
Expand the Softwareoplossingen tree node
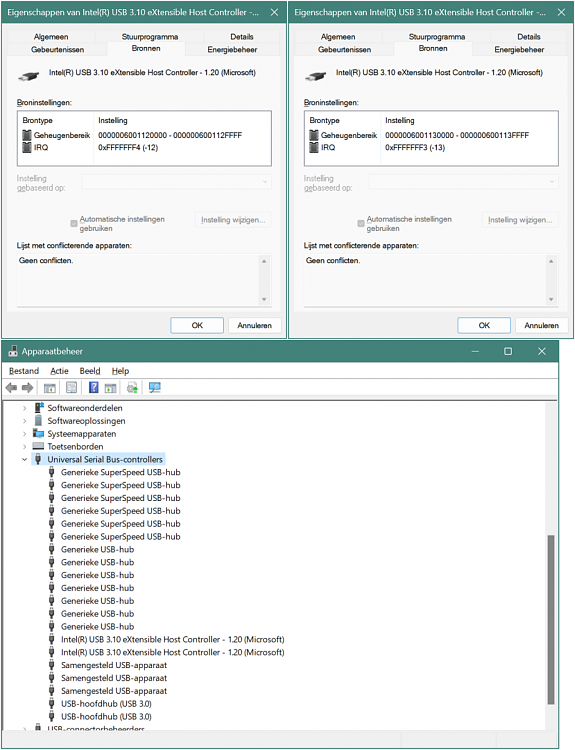(24, 421)
